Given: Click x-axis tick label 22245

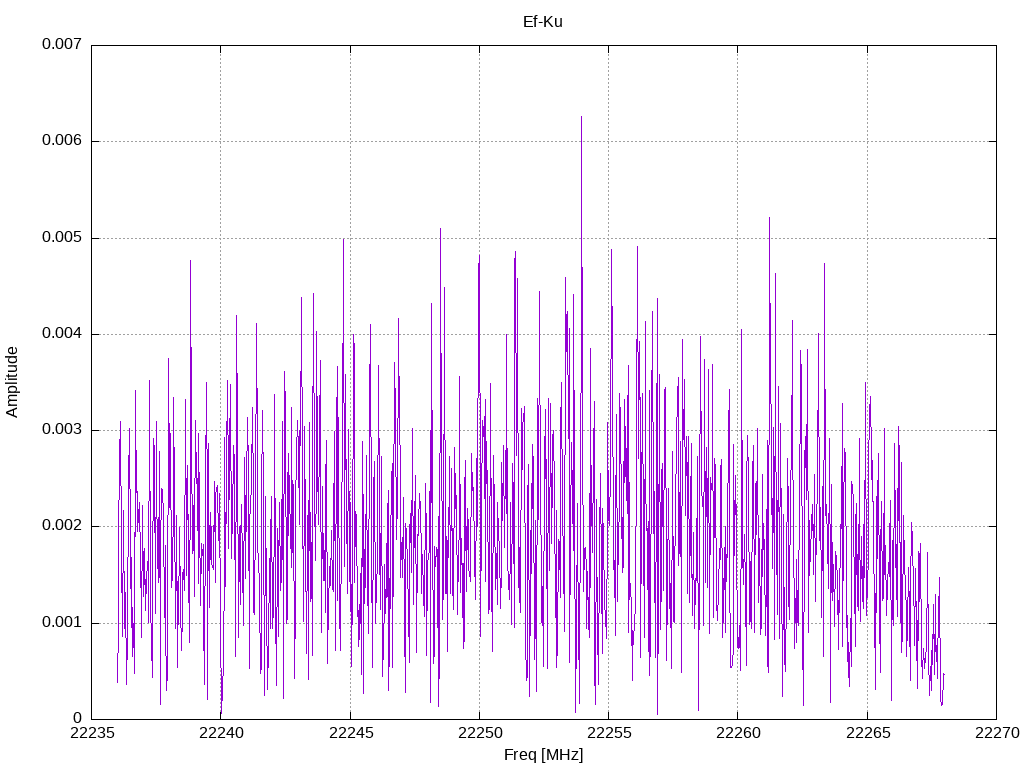Looking at the screenshot, I should 351,733.
